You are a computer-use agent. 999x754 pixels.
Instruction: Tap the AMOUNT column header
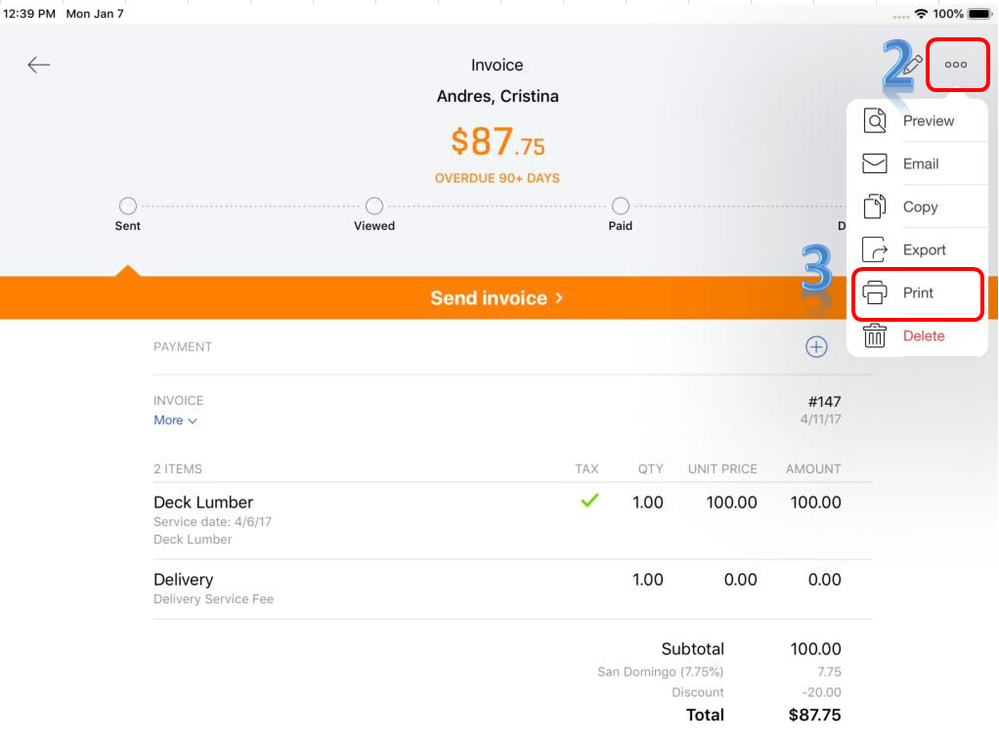point(813,469)
